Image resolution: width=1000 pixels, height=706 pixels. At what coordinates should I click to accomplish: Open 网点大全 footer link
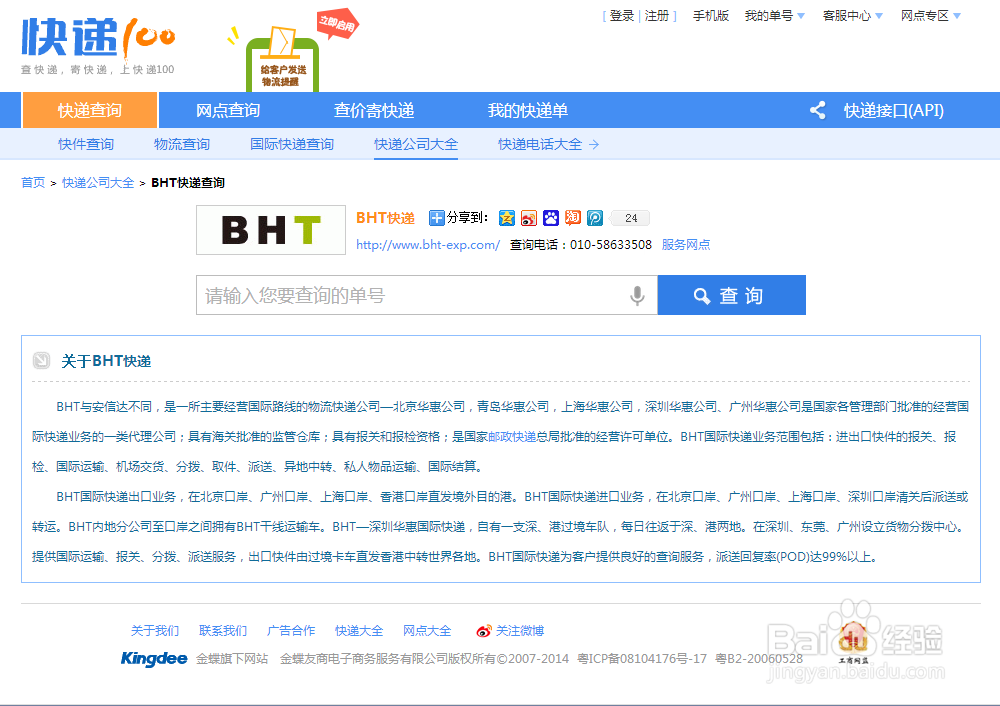point(427,631)
